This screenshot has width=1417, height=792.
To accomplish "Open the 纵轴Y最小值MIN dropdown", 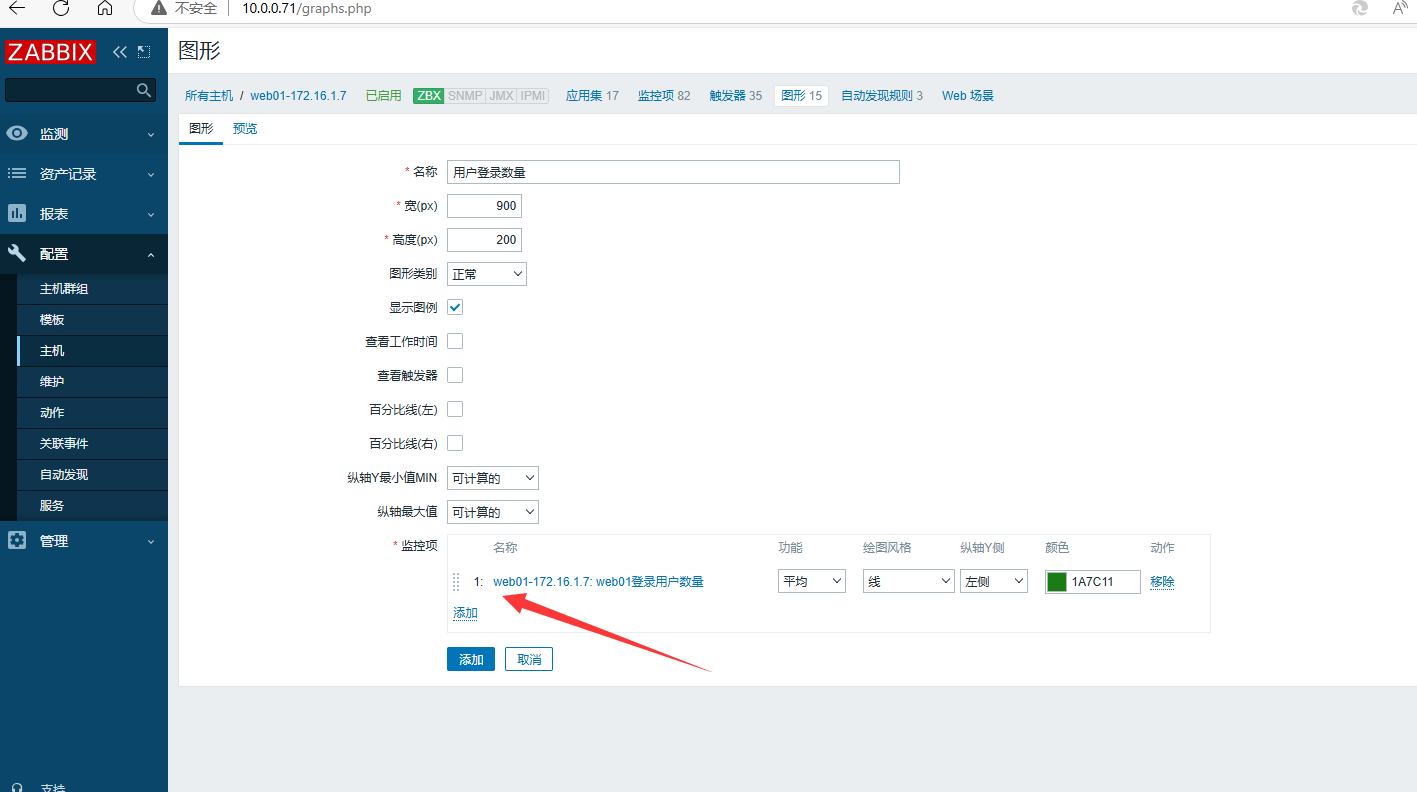I will [493, 478].
